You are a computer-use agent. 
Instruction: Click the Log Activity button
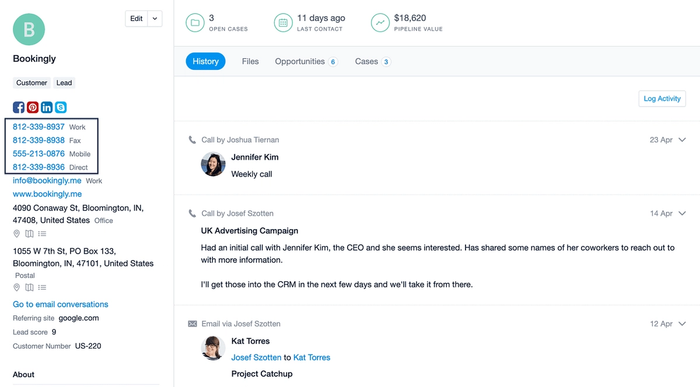pos(662,99)
